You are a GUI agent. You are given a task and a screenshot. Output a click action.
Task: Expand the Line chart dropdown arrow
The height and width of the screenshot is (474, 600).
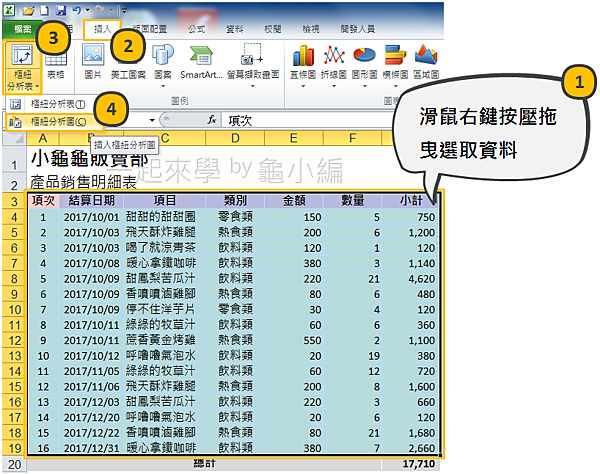pos(334,86)
